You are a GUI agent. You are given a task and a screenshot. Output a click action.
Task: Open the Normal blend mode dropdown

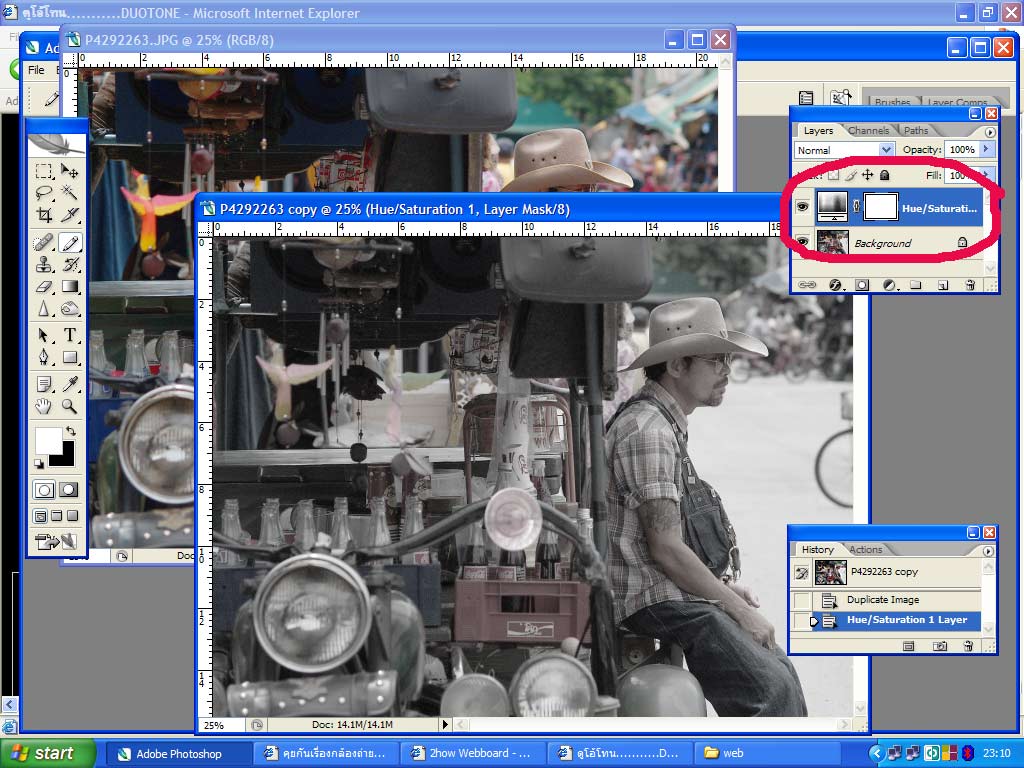coord(844,149)
